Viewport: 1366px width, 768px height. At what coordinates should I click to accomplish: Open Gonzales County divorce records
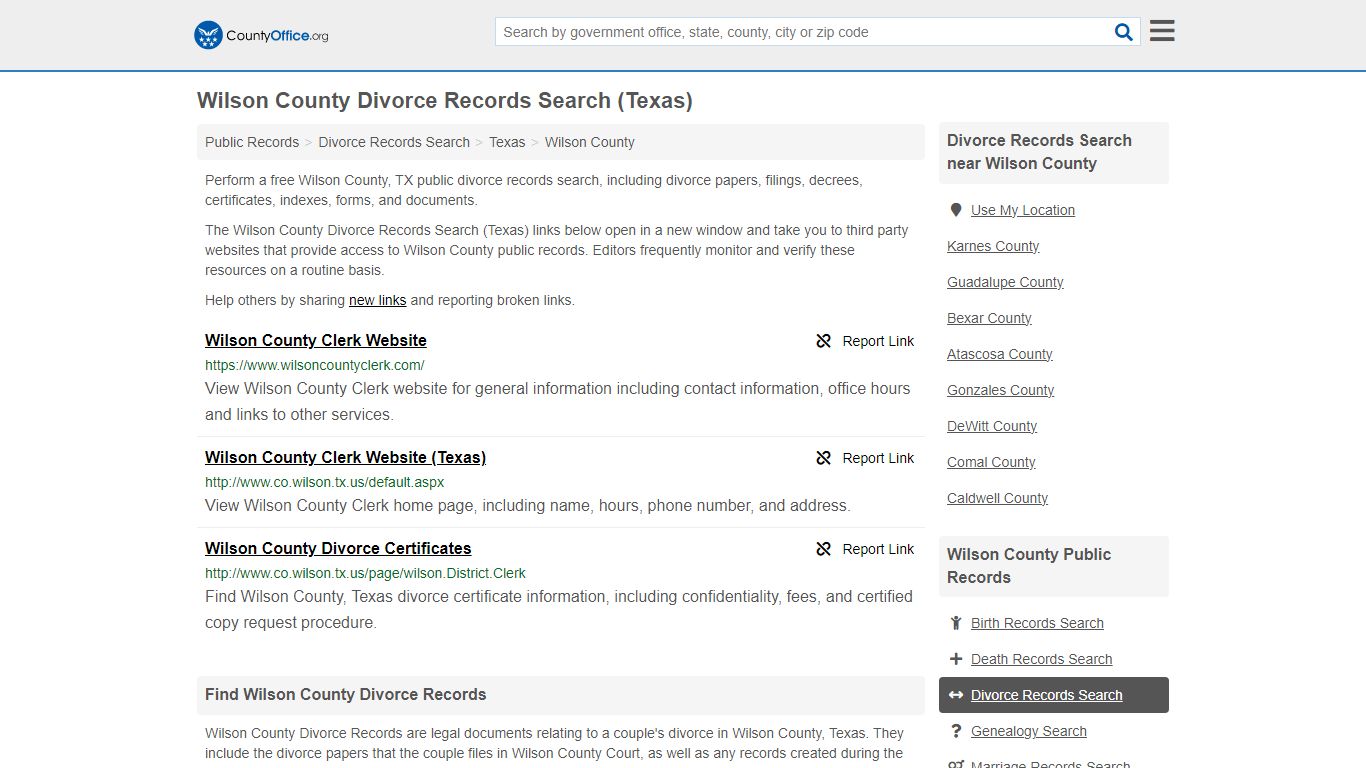(x=1001, y=390)
